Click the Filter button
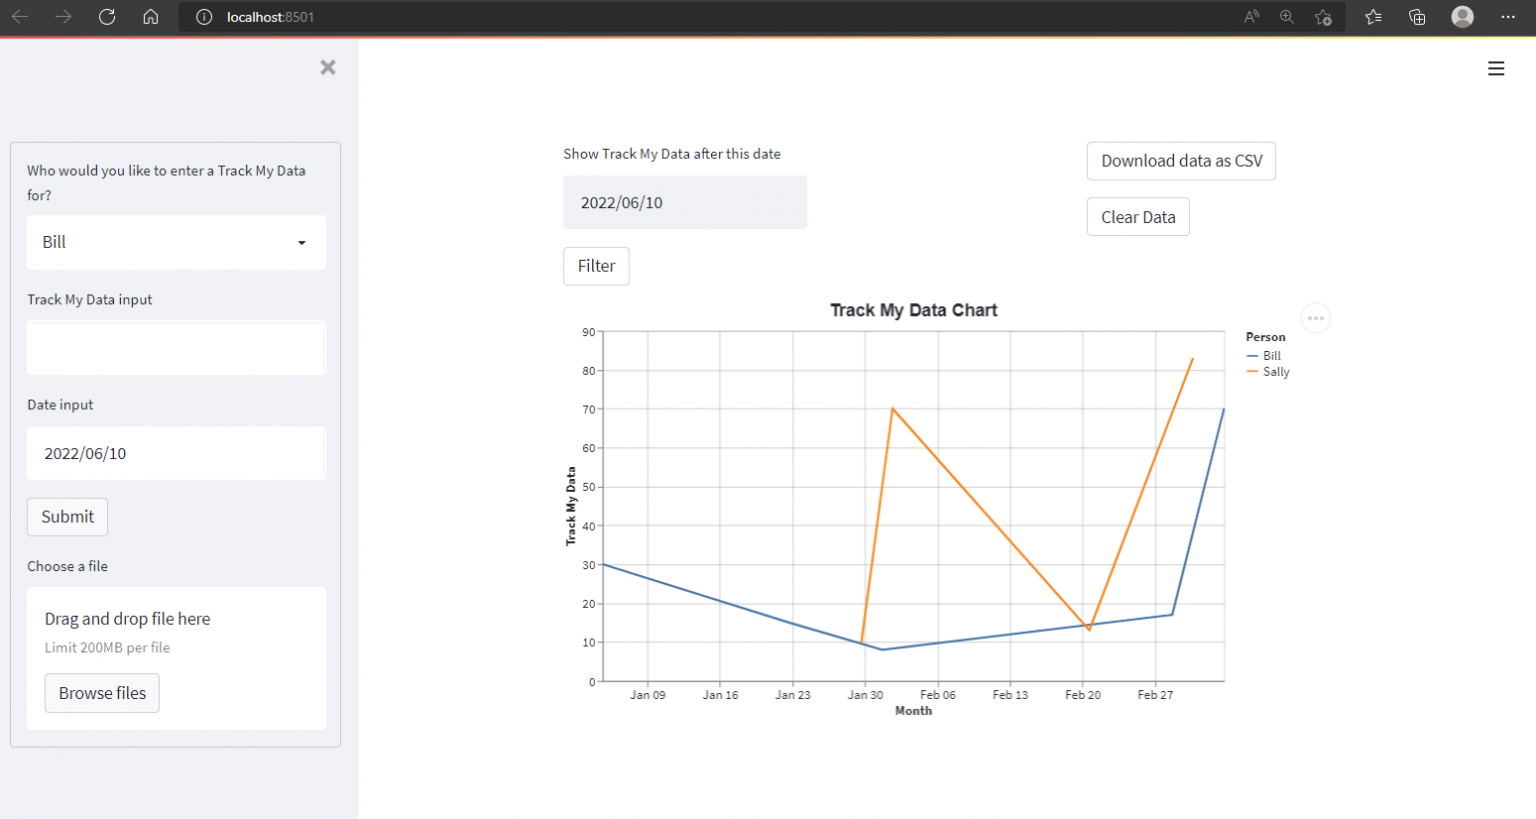Image resolution: width=1536 pixels, height=819 pixels. click(596, 266)
